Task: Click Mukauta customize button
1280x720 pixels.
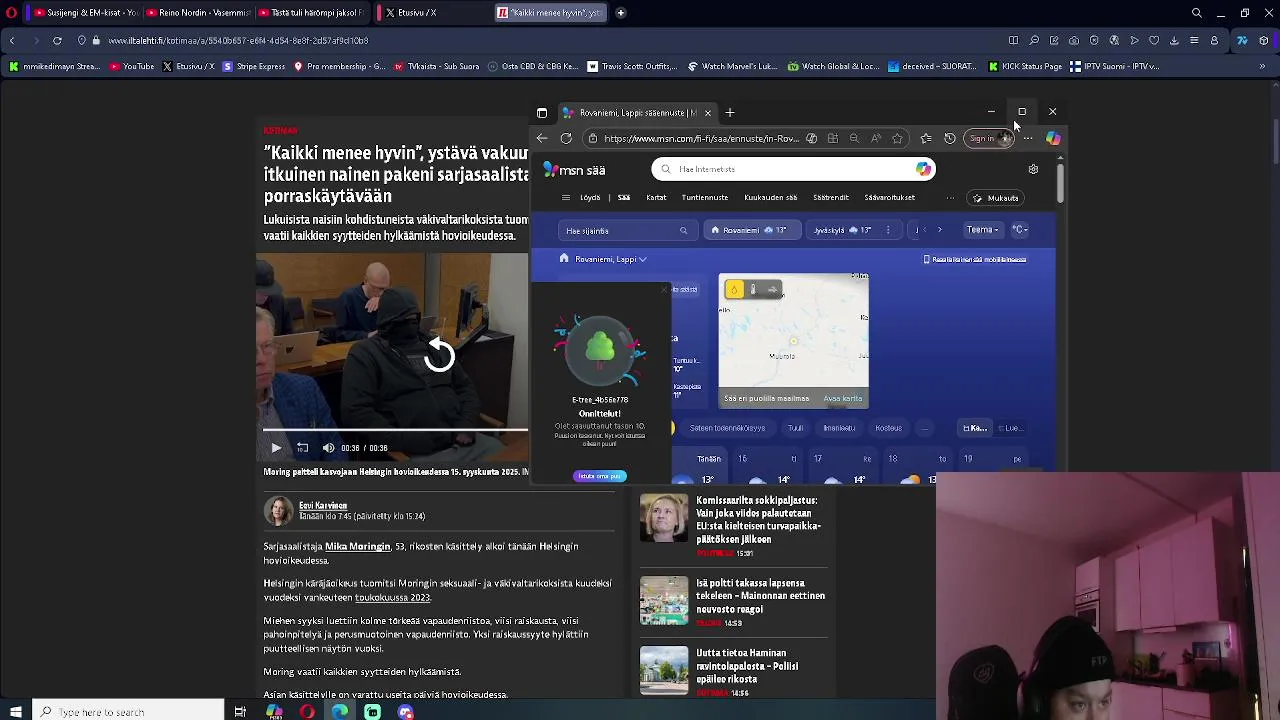Action: 996,198
